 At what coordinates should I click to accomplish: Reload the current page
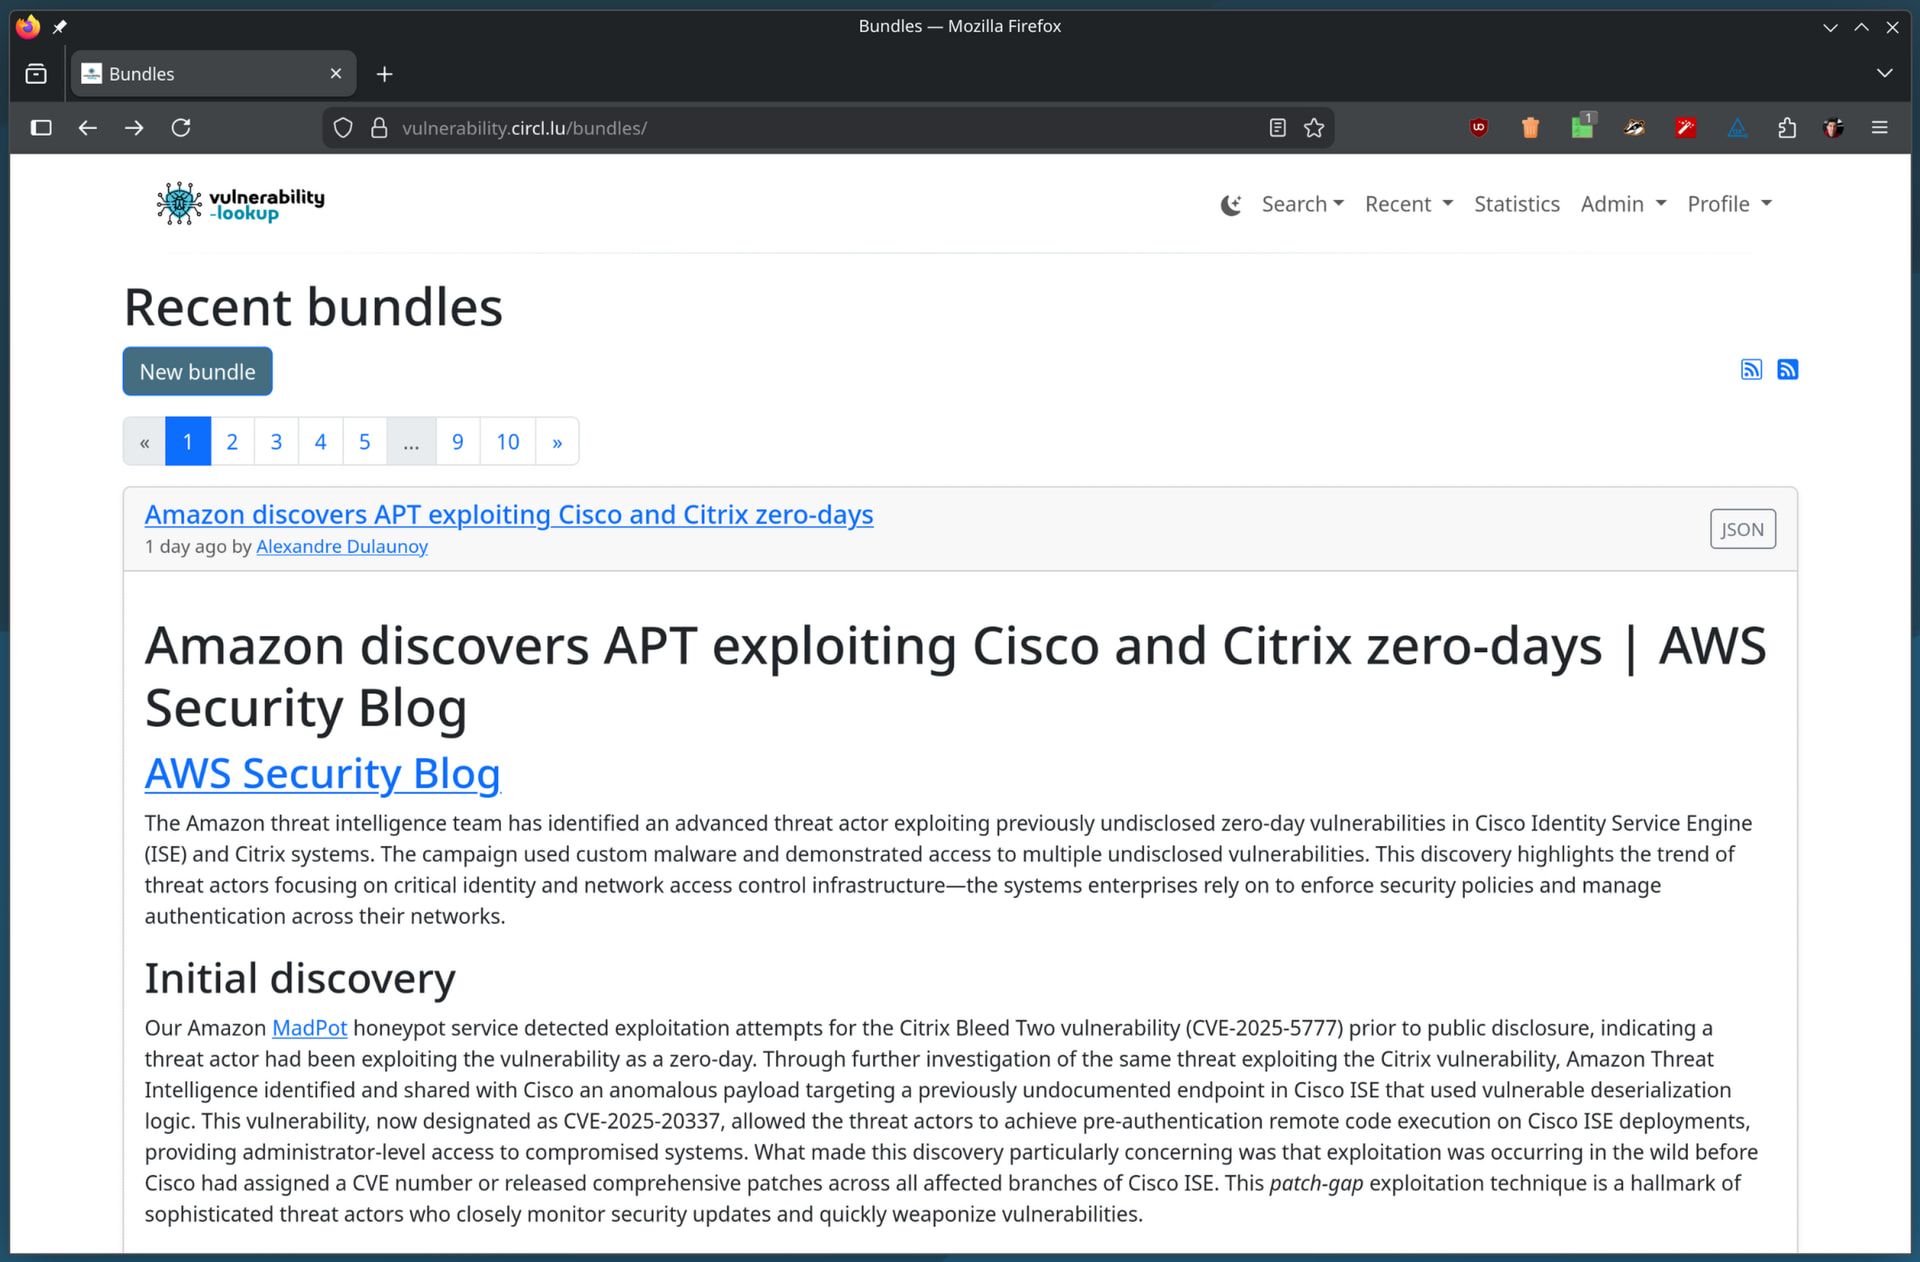coord(181,128)
